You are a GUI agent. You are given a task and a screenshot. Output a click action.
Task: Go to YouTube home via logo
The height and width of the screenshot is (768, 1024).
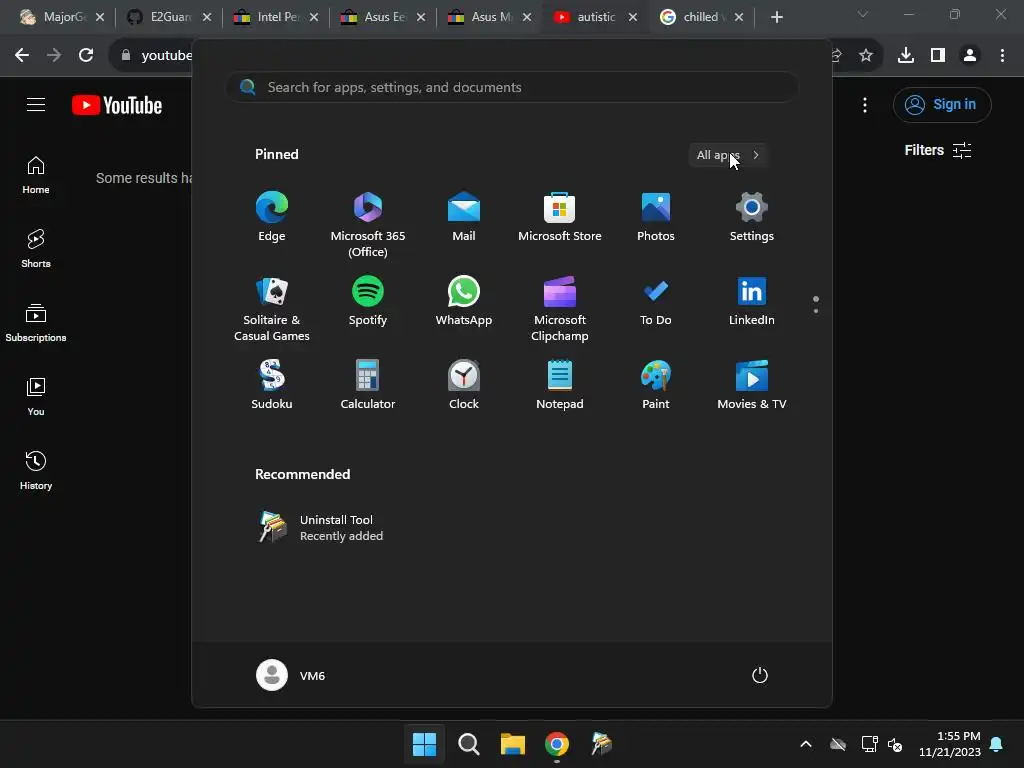(117, 105)
